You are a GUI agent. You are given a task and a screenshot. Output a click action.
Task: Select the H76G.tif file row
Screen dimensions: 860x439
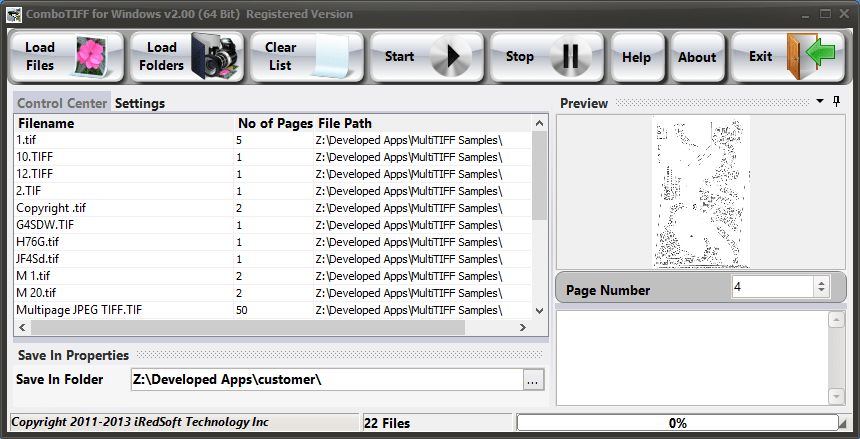pyautogui.click(x=273, y=242)
